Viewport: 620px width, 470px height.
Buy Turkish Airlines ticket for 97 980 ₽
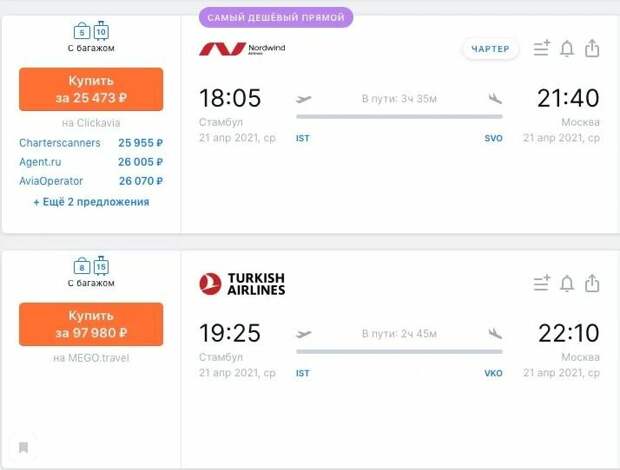[91, 324]
